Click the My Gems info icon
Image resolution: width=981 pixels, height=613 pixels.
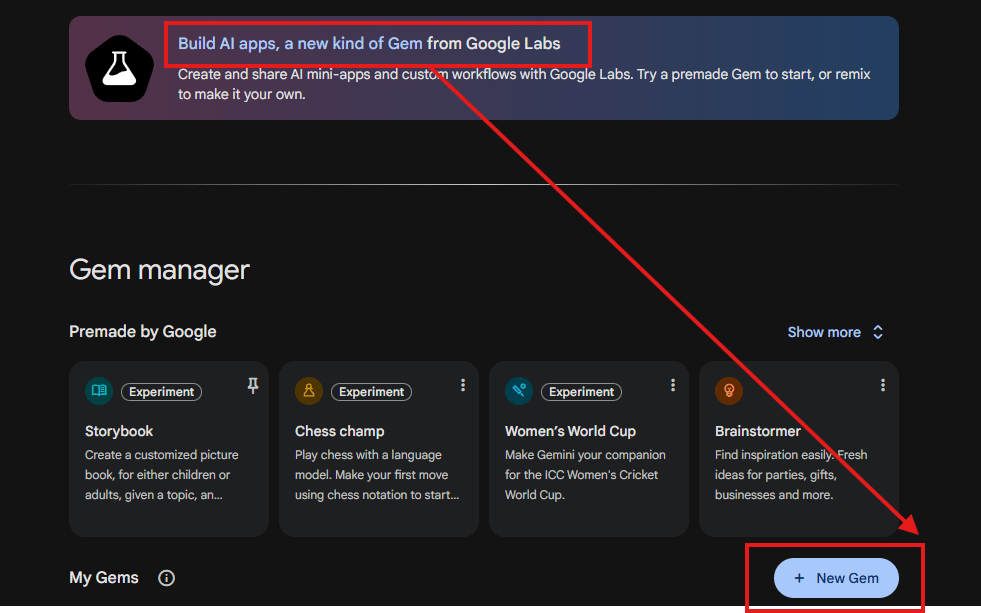coord(166,578)
